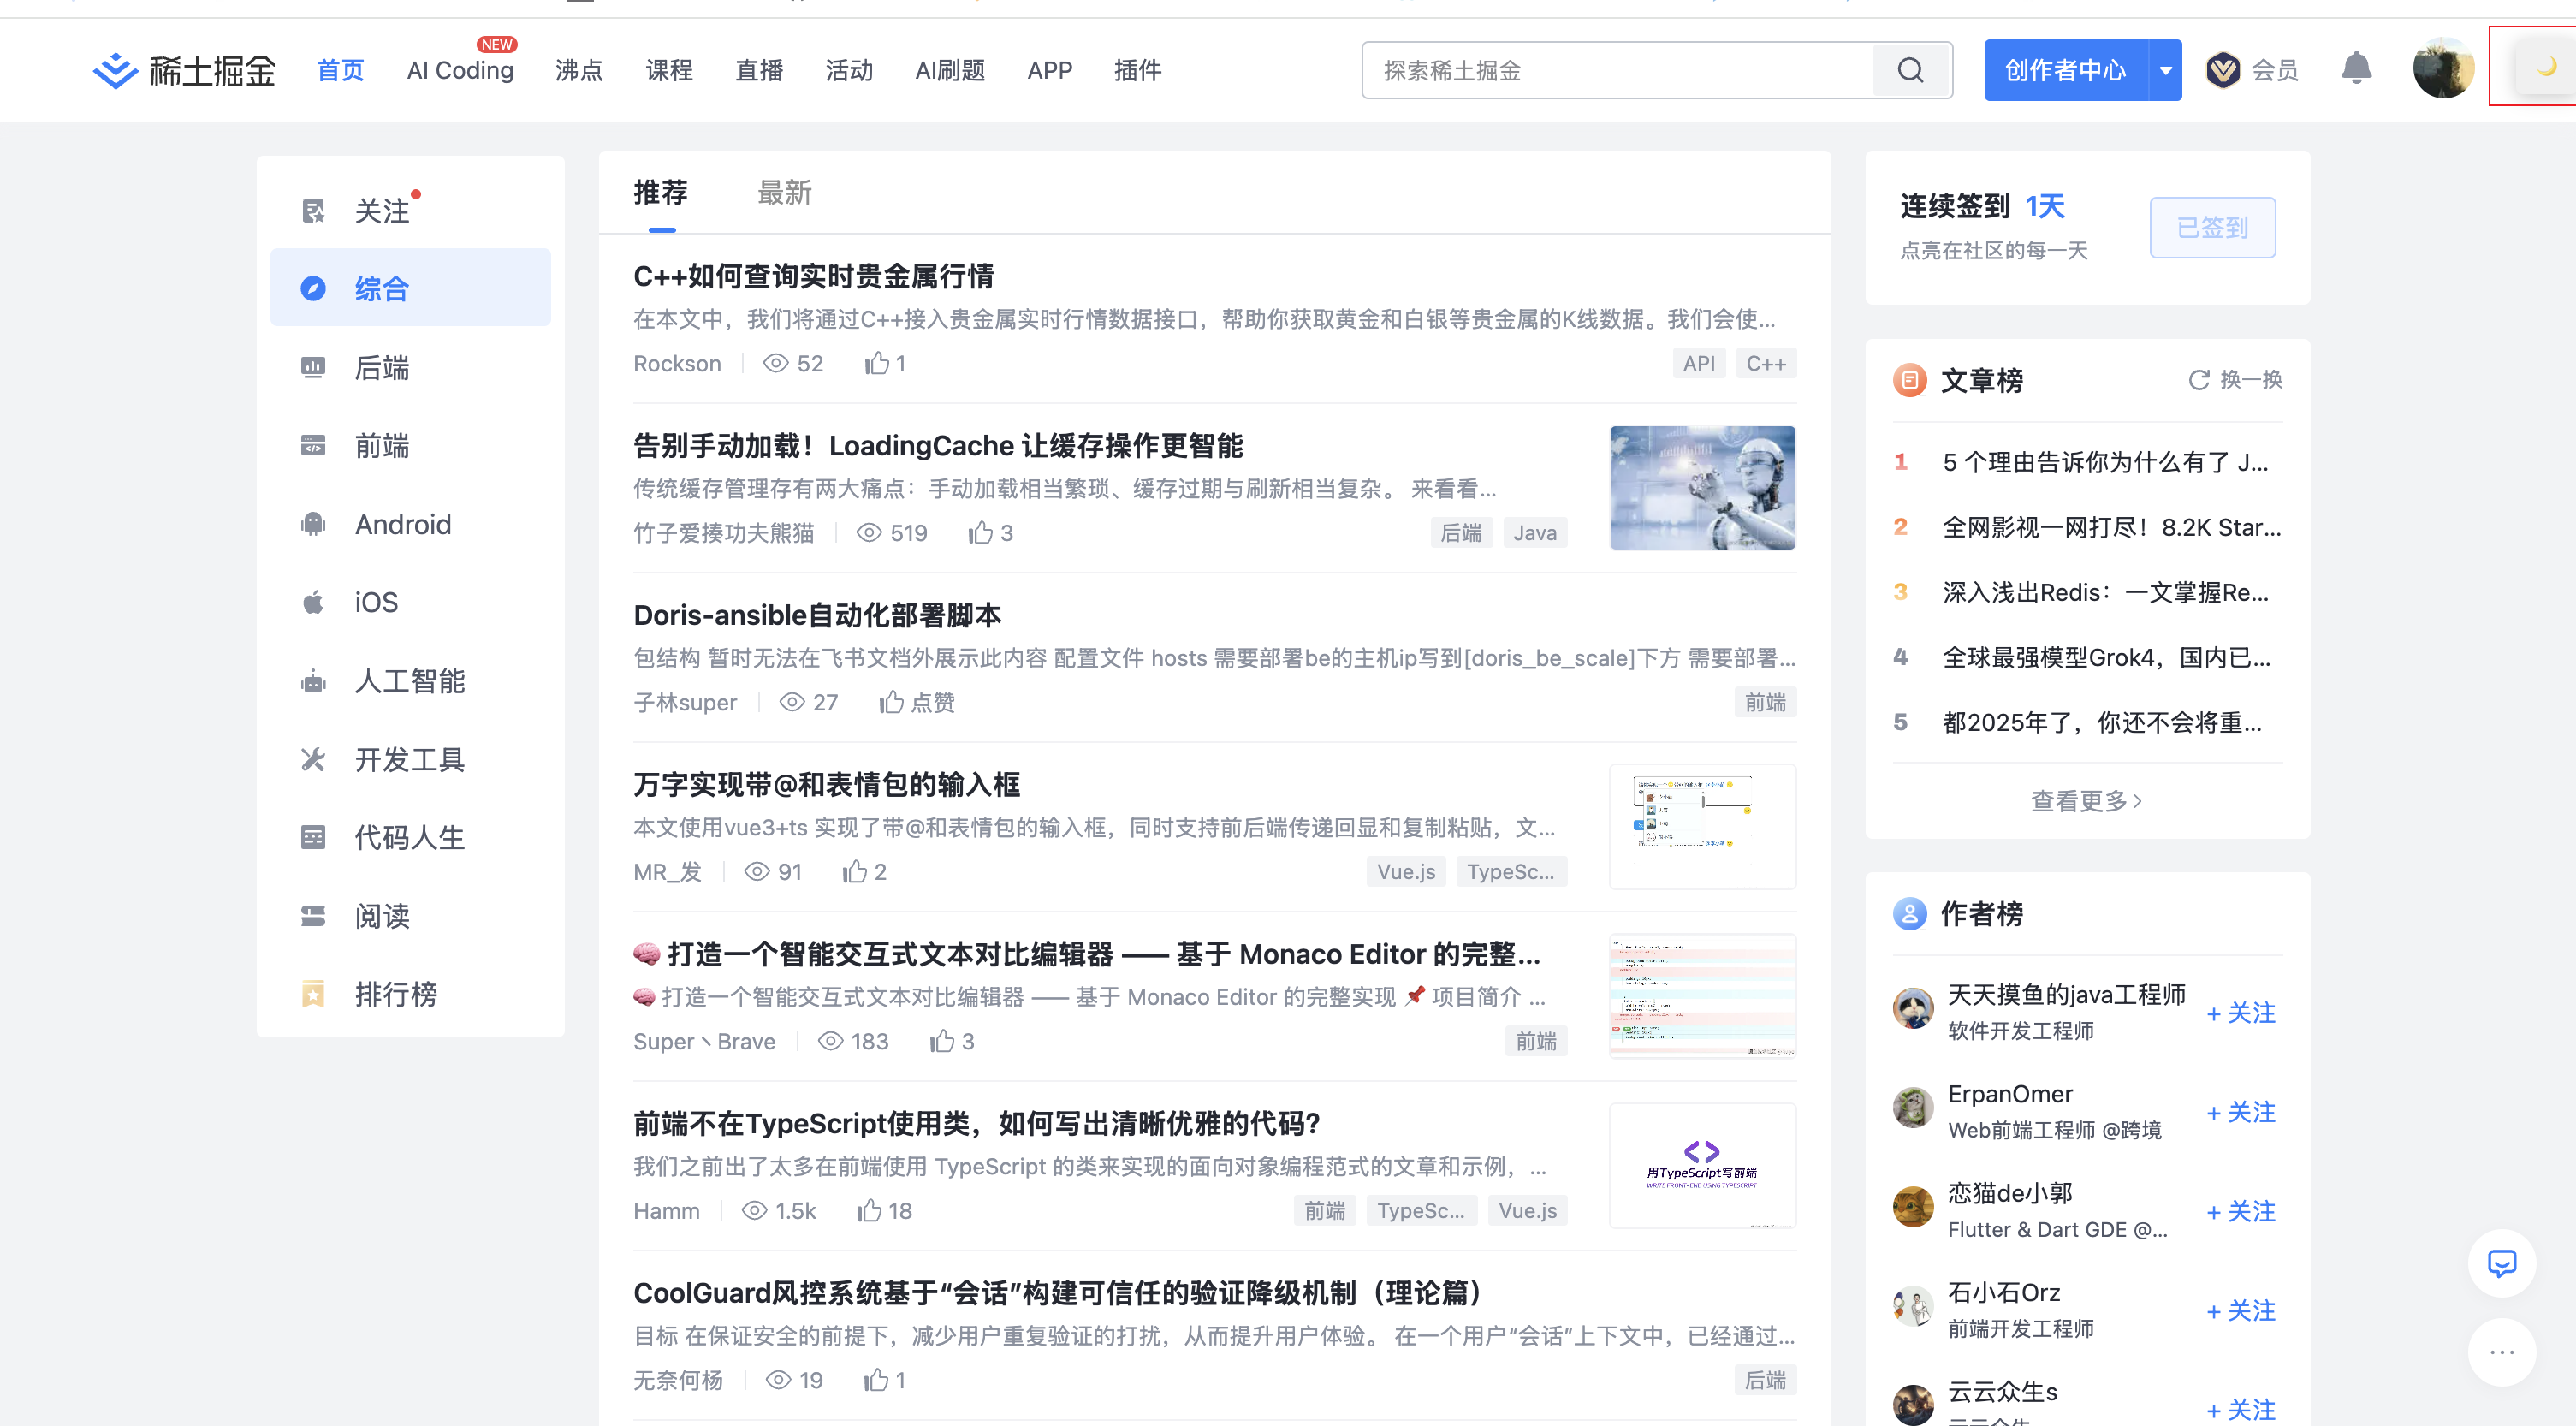Open article C++如何查询实时贵金属行情
Viewport: 2576px width, 1426px height.
pos(813,276)
